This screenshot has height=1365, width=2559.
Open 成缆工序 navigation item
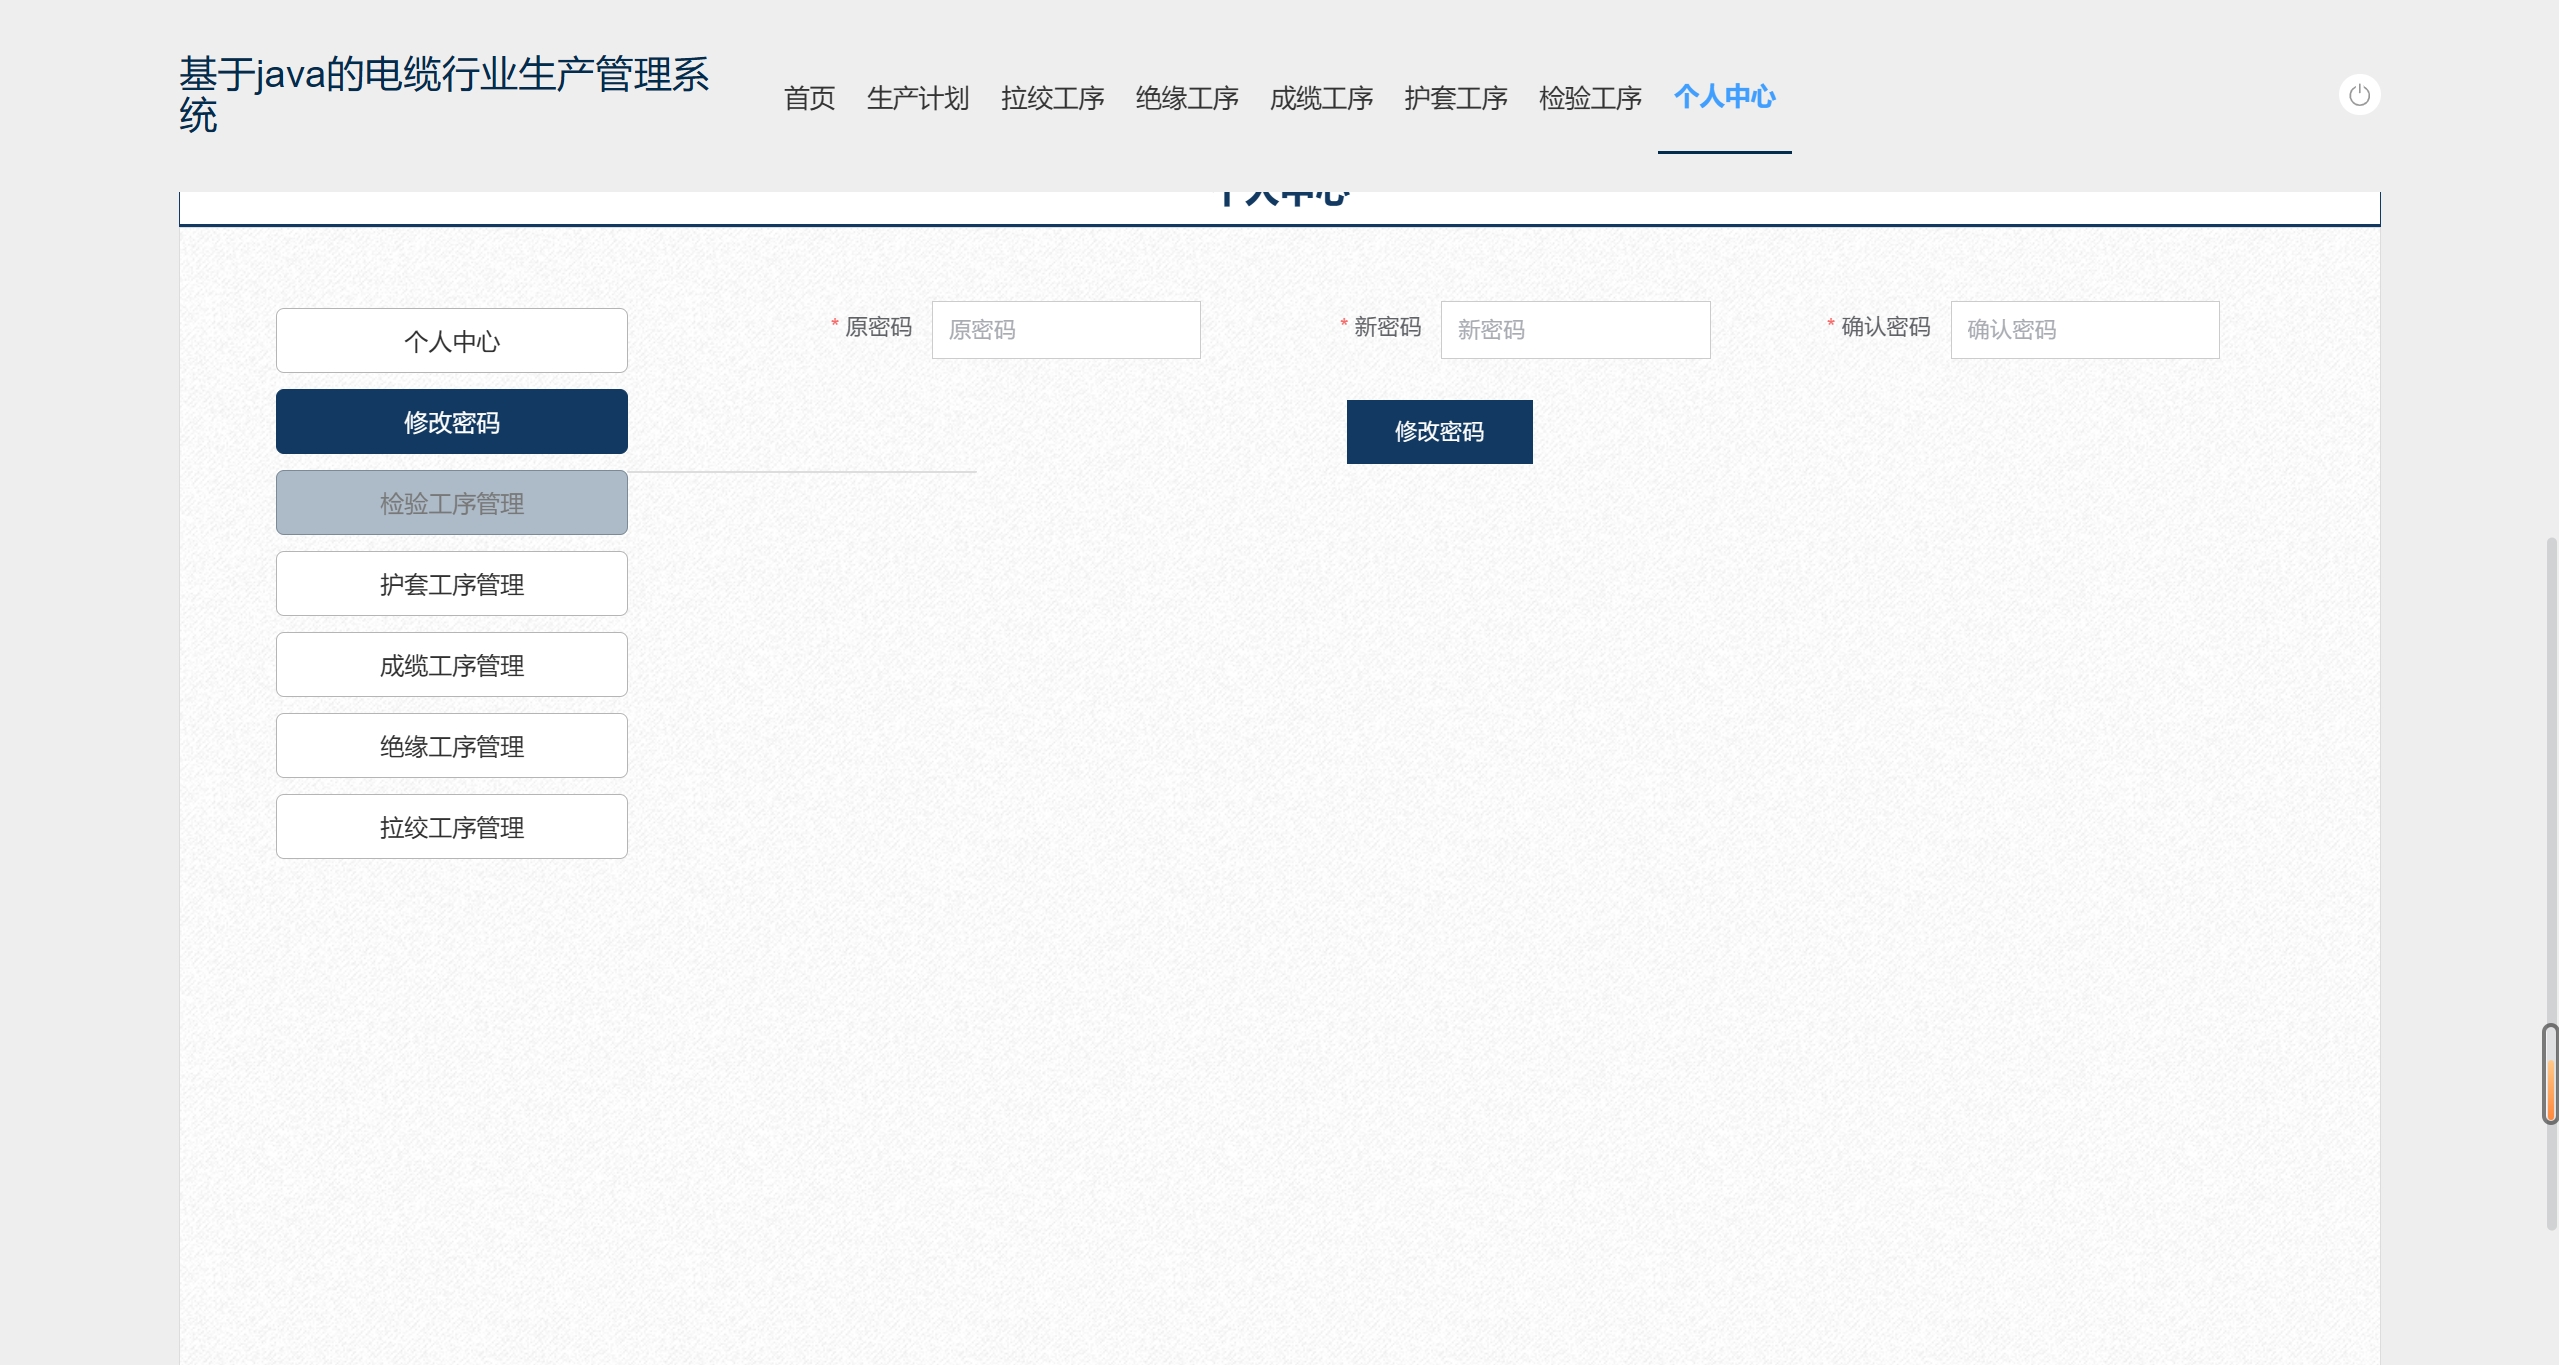[x=1321, y=97]
